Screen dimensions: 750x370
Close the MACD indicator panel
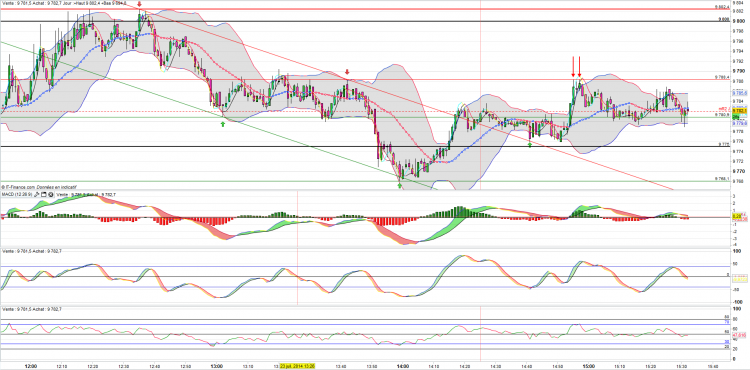click(x=51, y=195)
